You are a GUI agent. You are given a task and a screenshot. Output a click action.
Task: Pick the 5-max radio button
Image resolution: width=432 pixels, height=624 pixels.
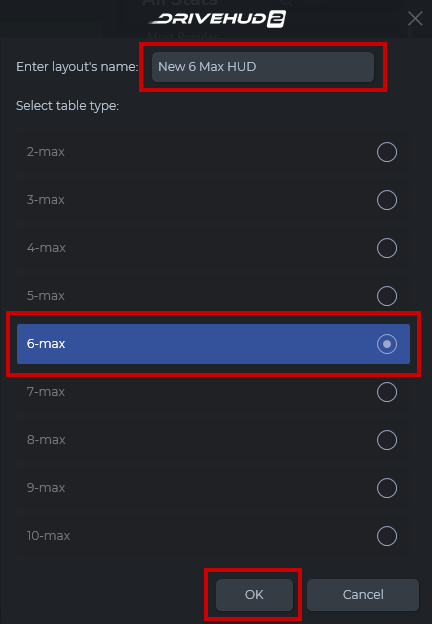[387, 296]
